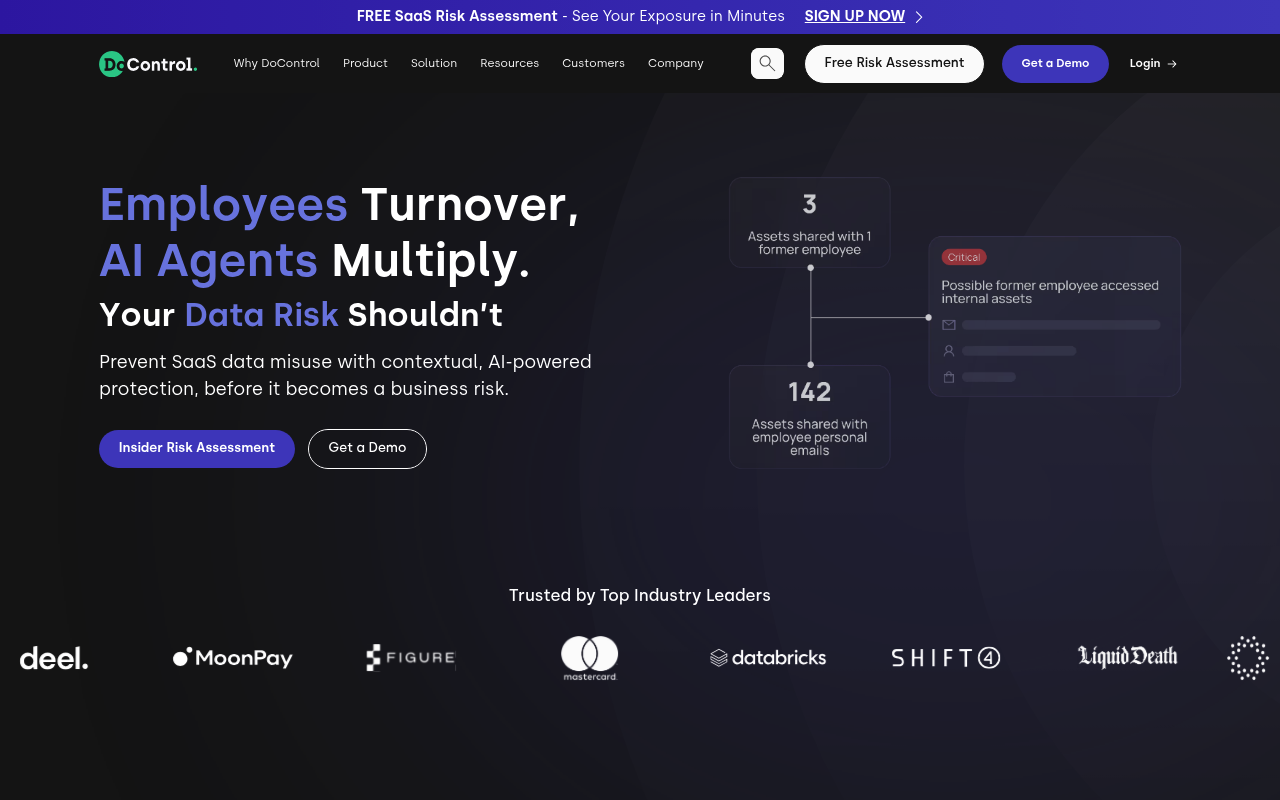This screenshot has width=1280, height=800.
Task: Click the '3 Assets shared with 1 former employee' card
Action: click(810, 222)
